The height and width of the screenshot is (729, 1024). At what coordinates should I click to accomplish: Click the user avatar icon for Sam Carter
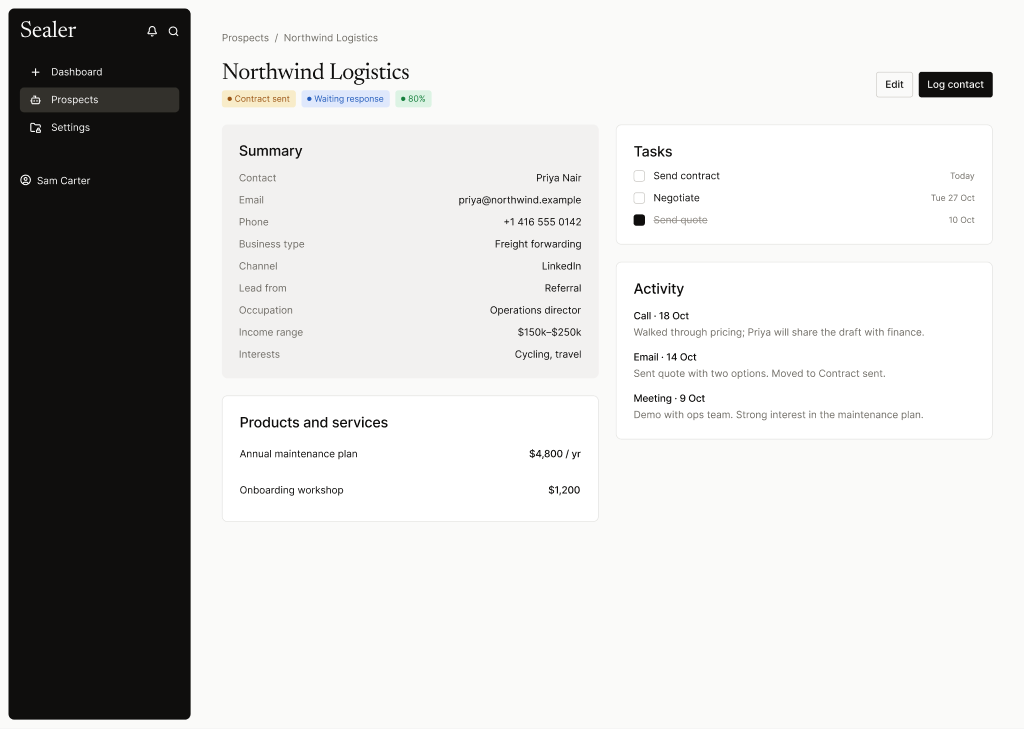coord(25,180)
